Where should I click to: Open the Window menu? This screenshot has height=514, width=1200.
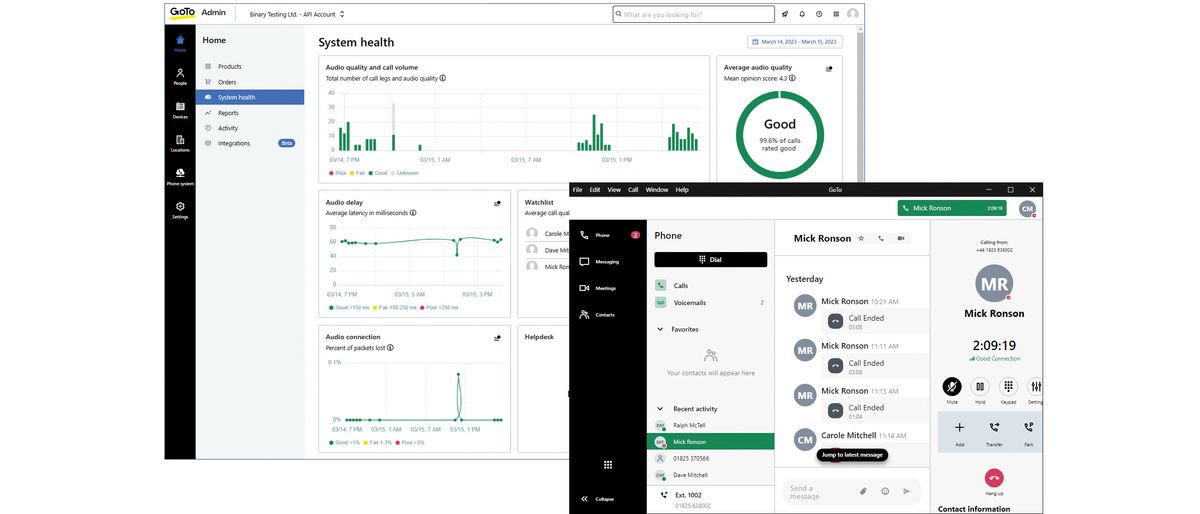(x=657, y=189)
